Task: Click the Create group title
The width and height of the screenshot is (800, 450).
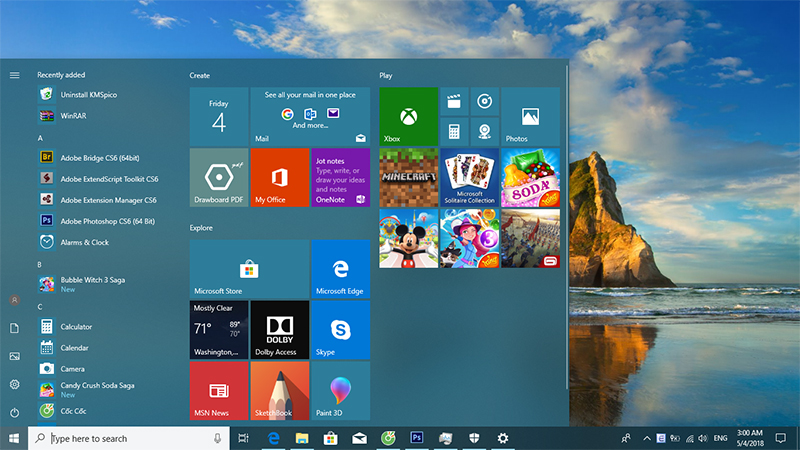Action: [x=199, y=75]
